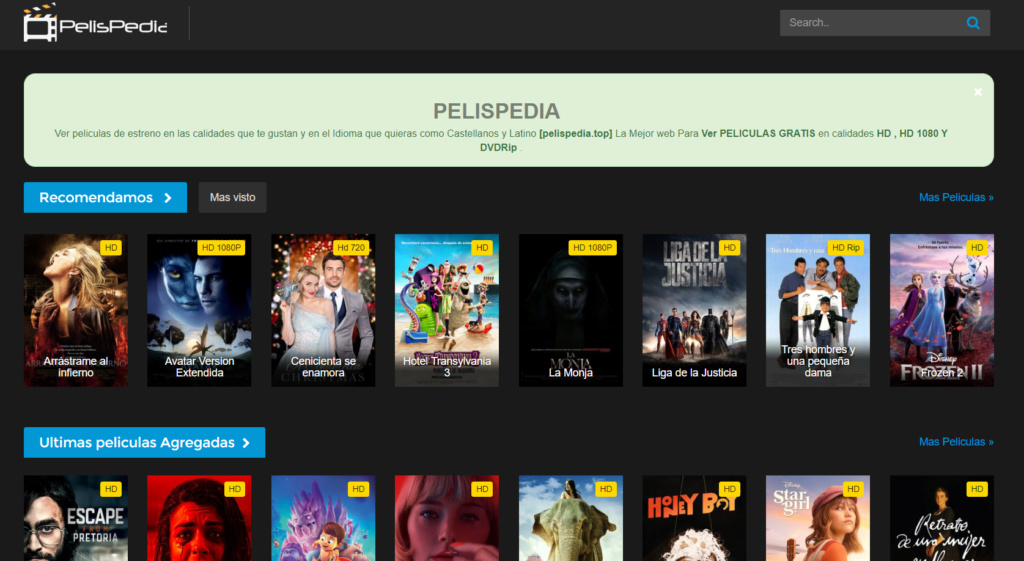1024x561 pixels.
Task: Open Arrástrame al infierno poster
Action: (x=76, y=310)
